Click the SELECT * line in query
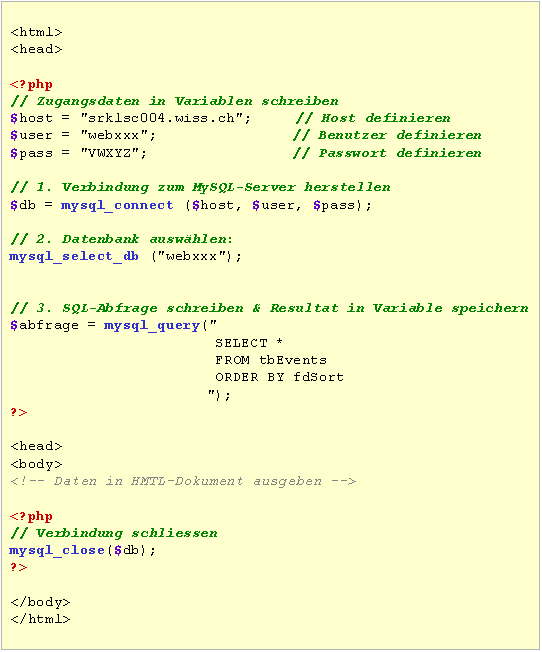This screenshot has height=652, width=542. point(249,343)
